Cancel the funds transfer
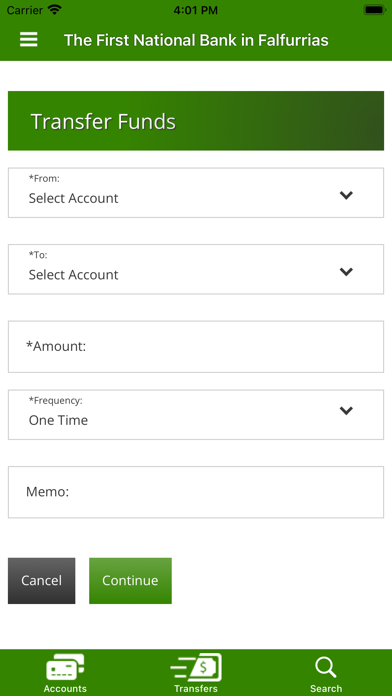 pos(41,581)
